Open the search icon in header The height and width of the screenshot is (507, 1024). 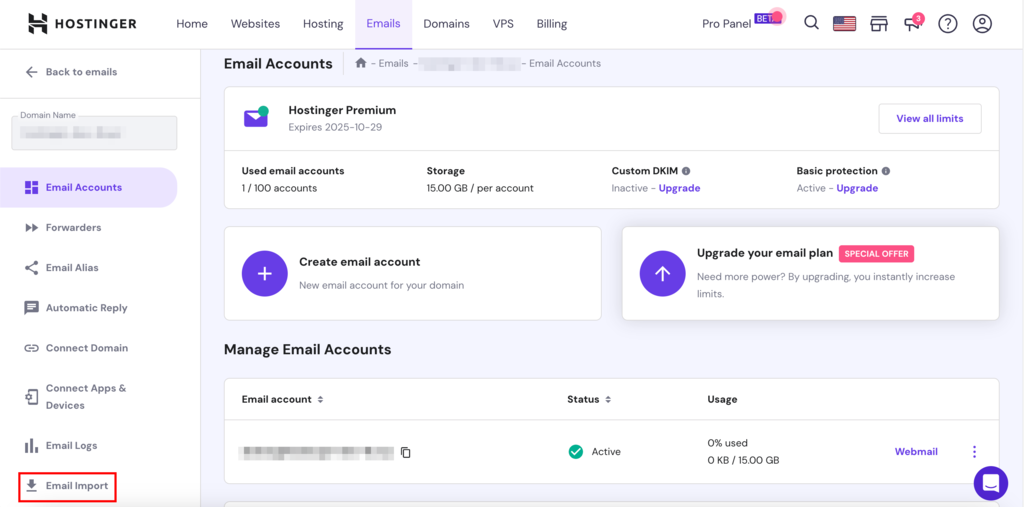(x=811, y=23)
